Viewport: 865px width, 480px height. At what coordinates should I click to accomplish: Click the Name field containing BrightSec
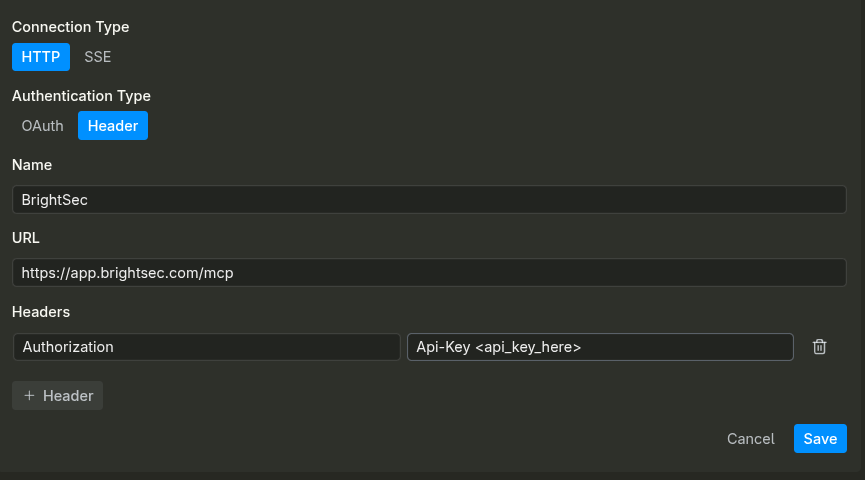pyautogui.click(x=429, y=200)
